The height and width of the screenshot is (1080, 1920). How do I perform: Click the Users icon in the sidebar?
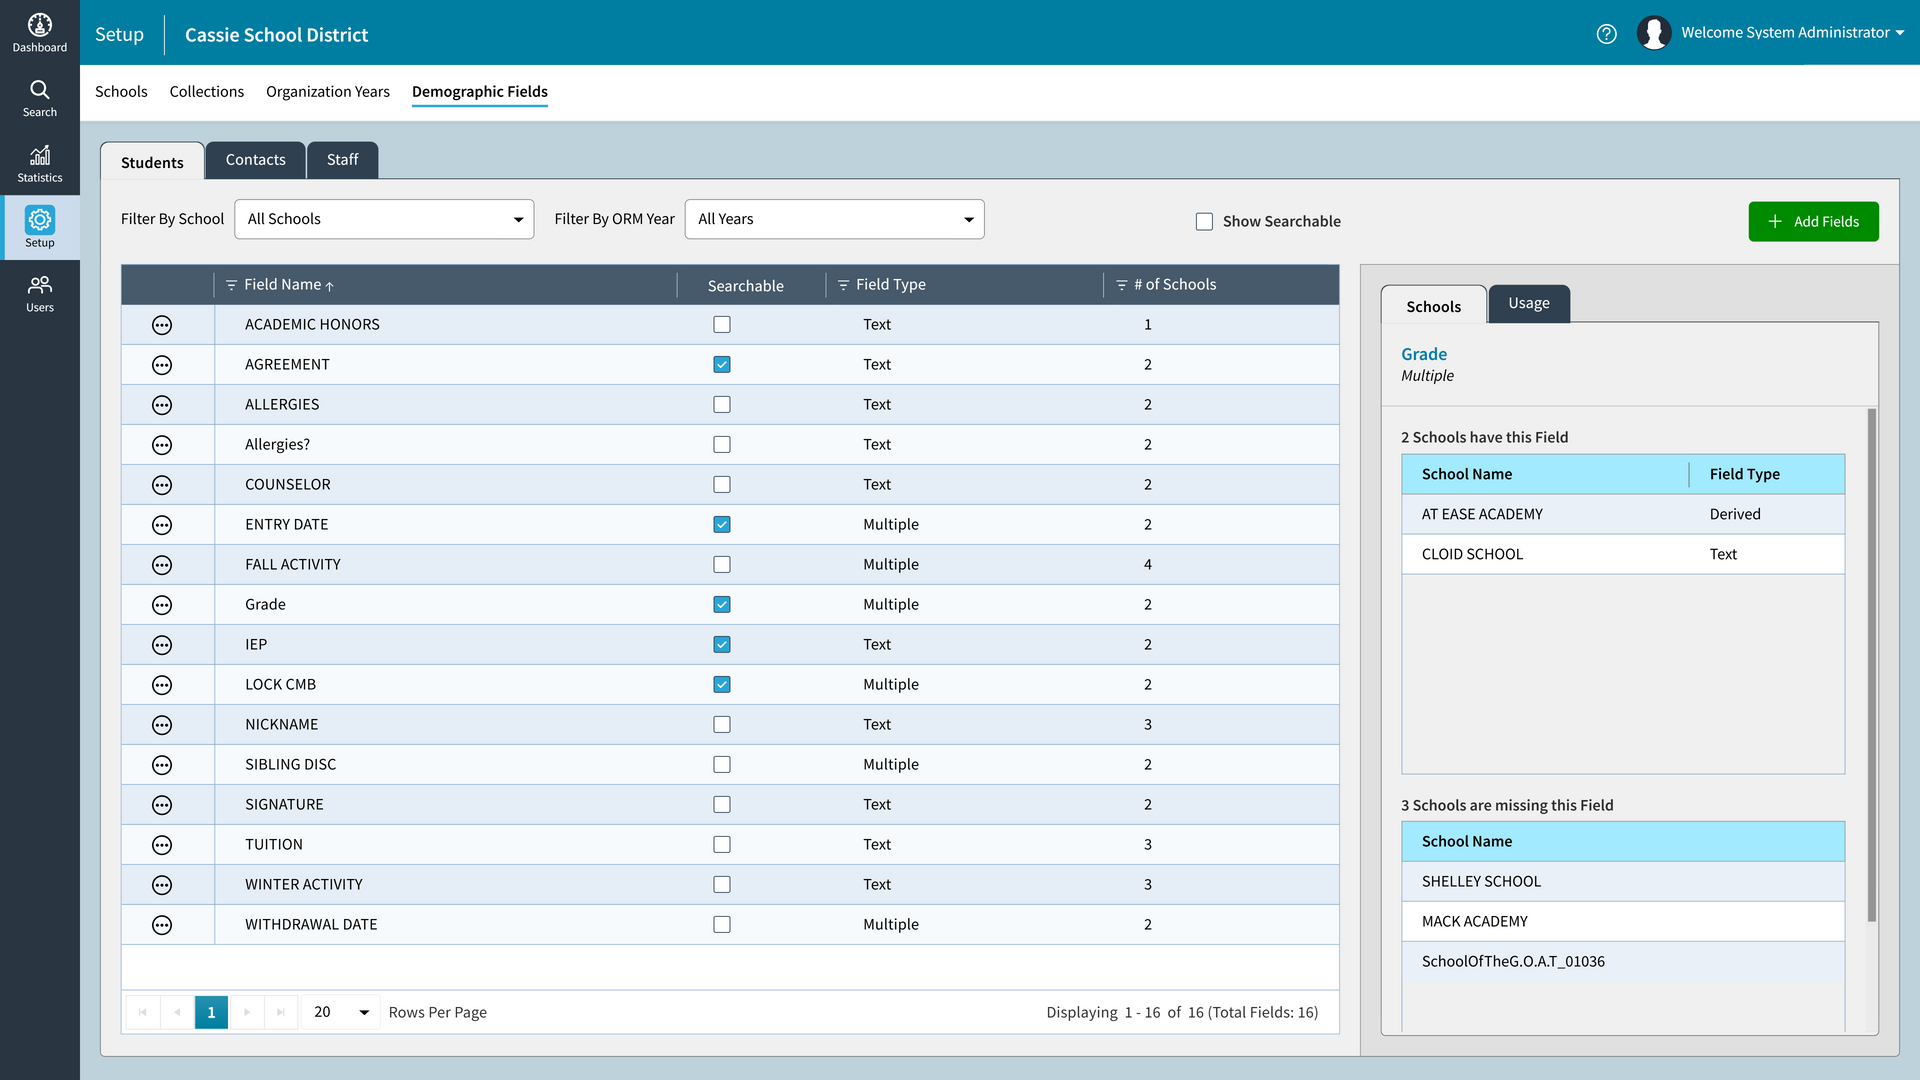tap(40, 292)
